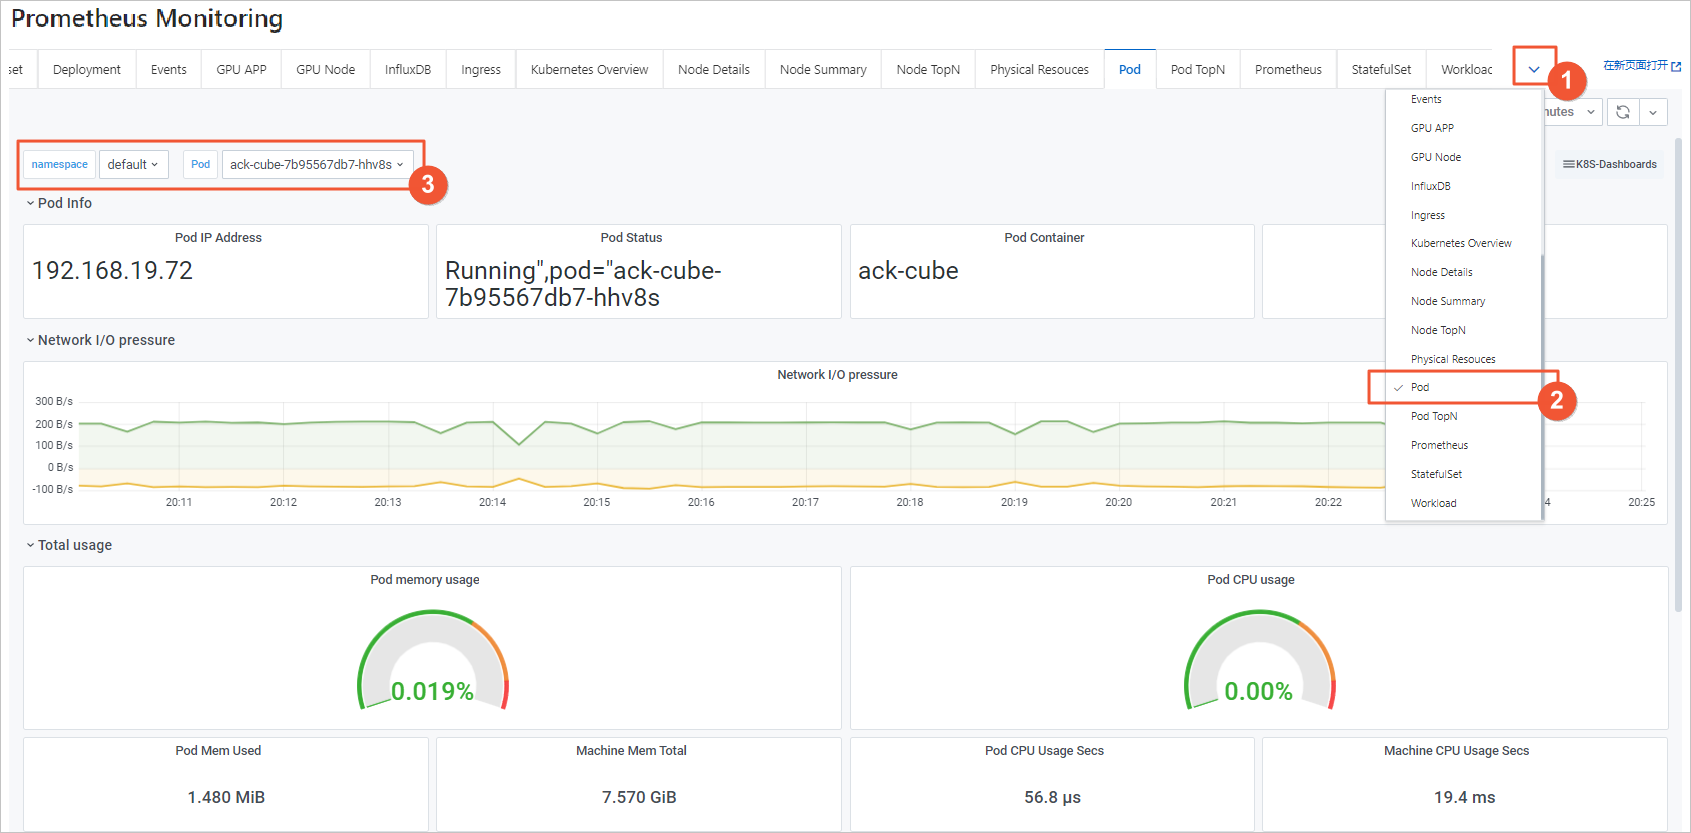The height and width of the screenshot is (833, 1691).
Task: Open the Node Summary tab
Action: 823,69
